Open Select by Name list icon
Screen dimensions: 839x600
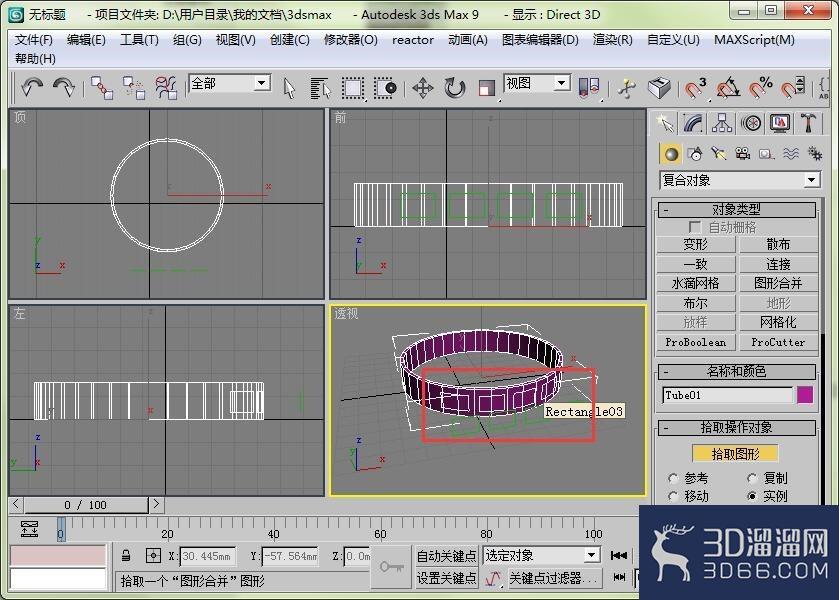tap(321, 88)
